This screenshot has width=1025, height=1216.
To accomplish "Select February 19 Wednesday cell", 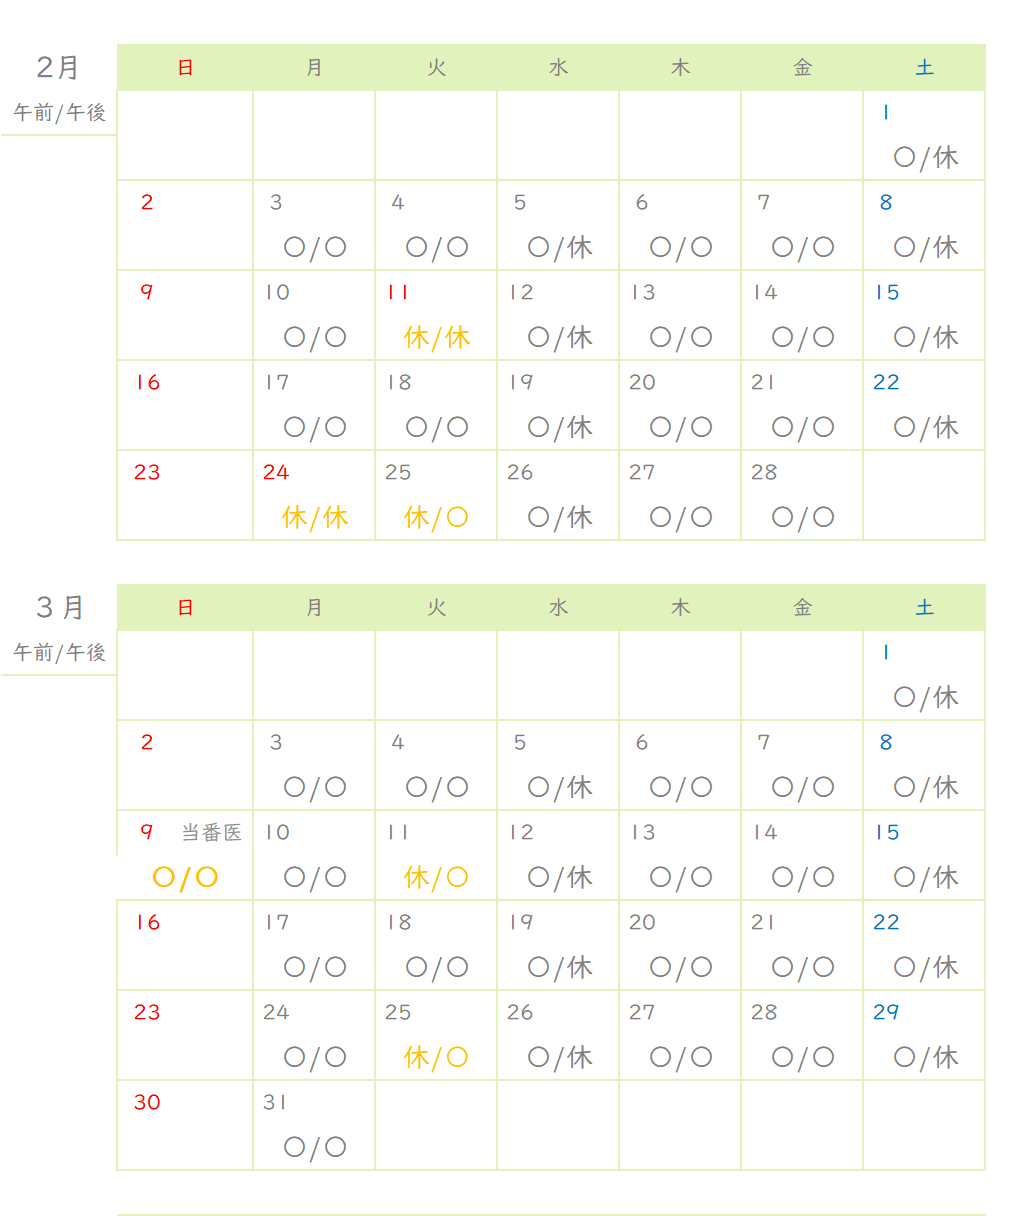I will pyautogui.click(x=558, y=405).
